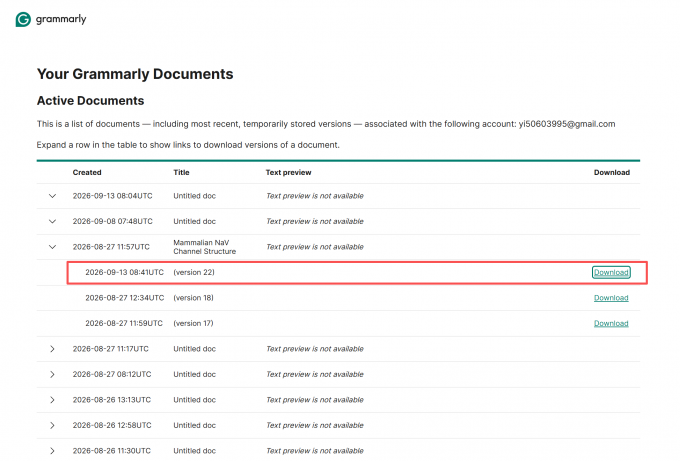Click the 2026-08-27 11:59UTC version timestamp
This screenshot has width=680, height=461.
124,324
